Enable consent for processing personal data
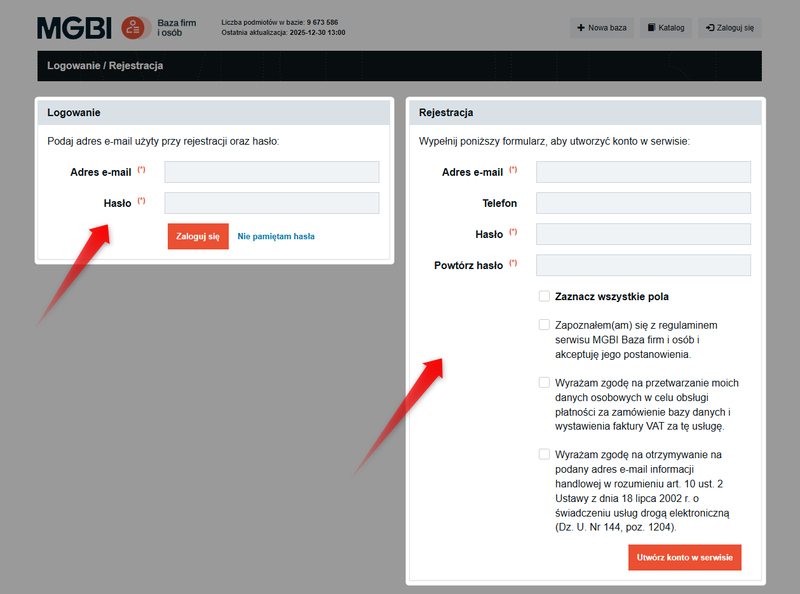This screenshot has width=800, height=594. tap(544, 382)
